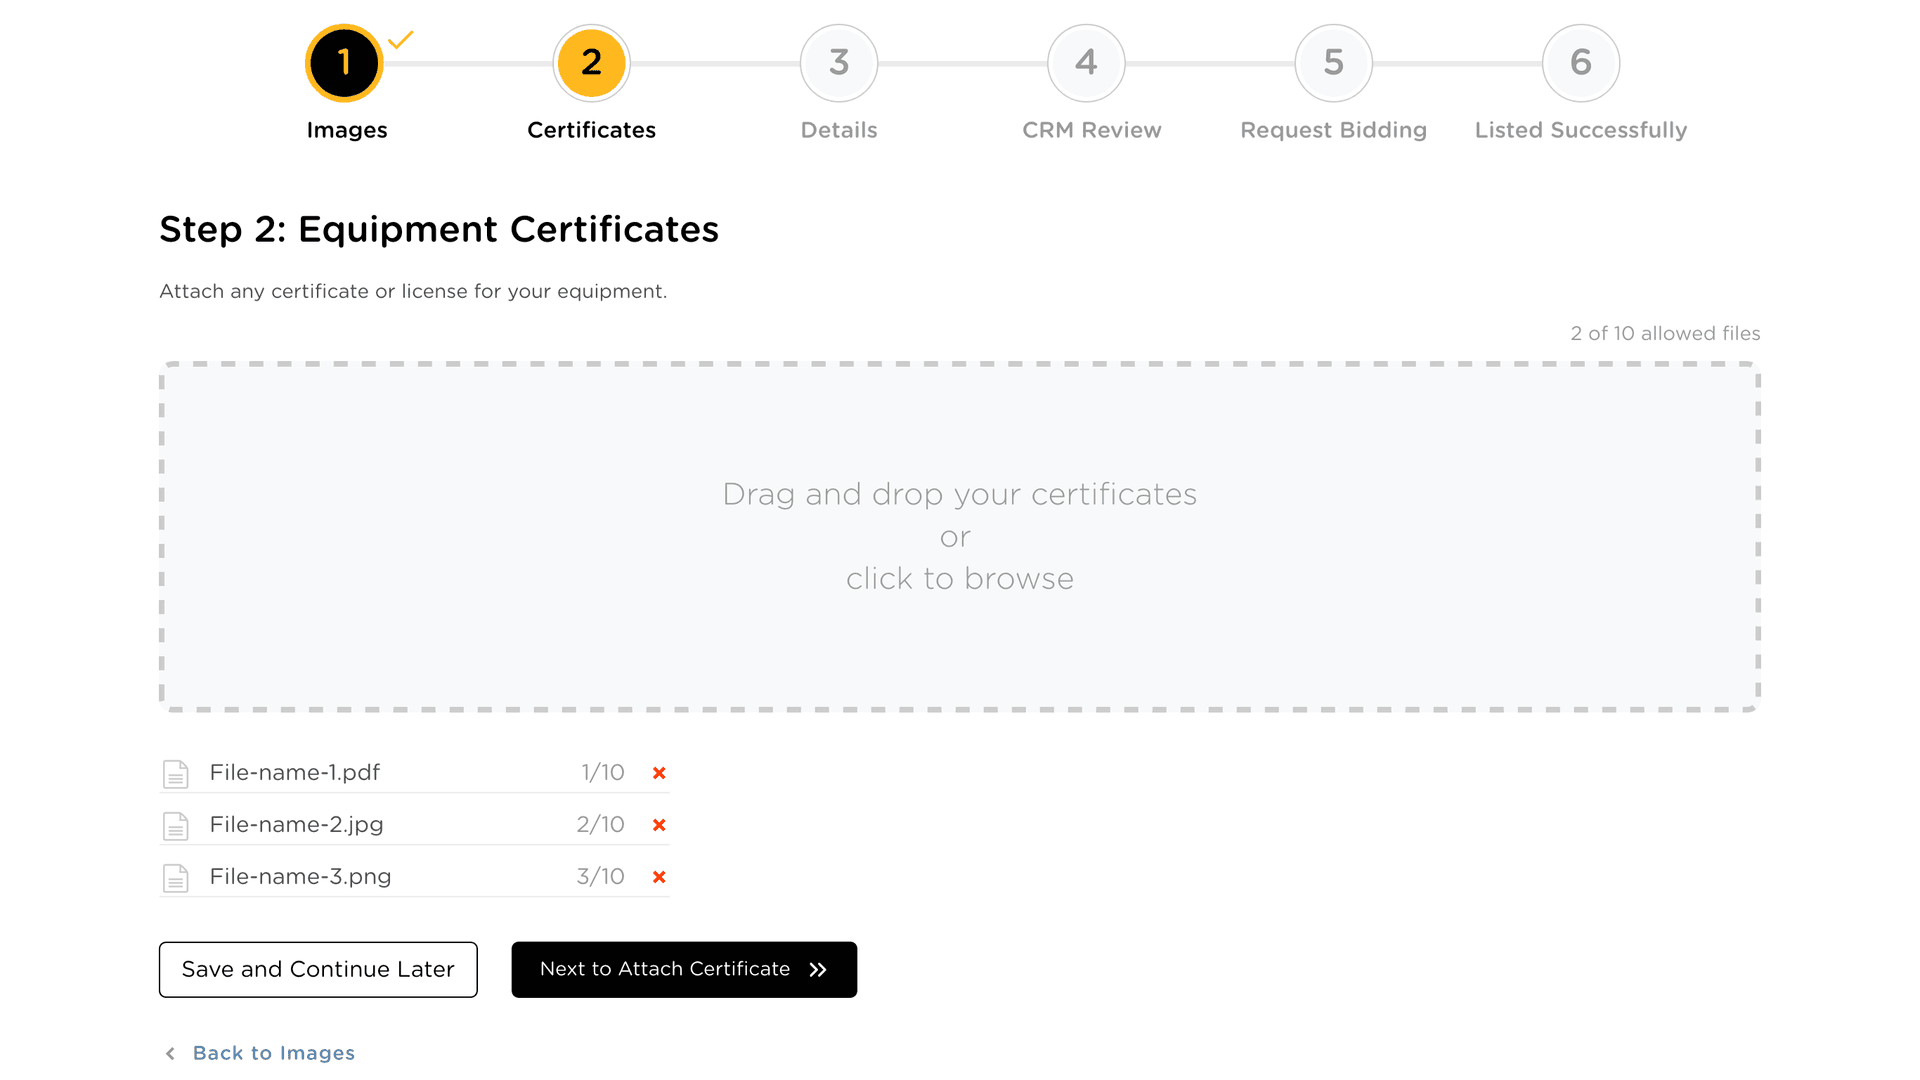Click drop zone to browse certificates
Screen dimensions: 1920x1080
[x=959, y=537]
